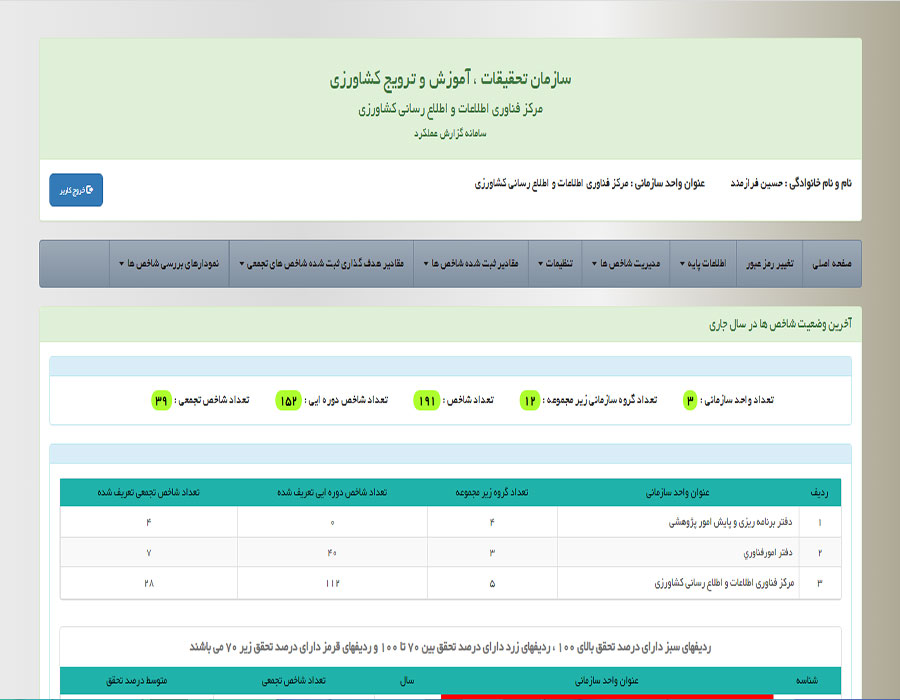This screenshot has height=700, width=900.
Task: Expand the اطلاعات پایه dropdown menu
Action: (x=703, y=263)
